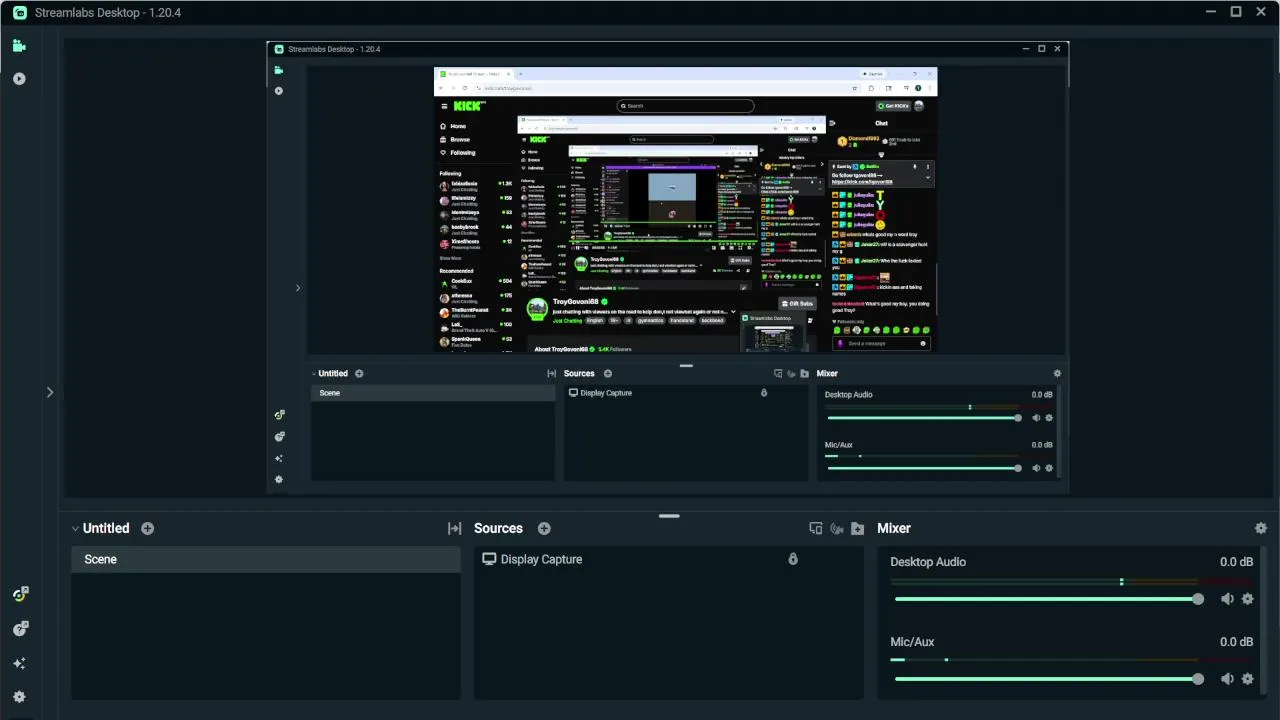
Task: Click the scene transitions icon in captured Streamlabs window
Action: point(551,373)
